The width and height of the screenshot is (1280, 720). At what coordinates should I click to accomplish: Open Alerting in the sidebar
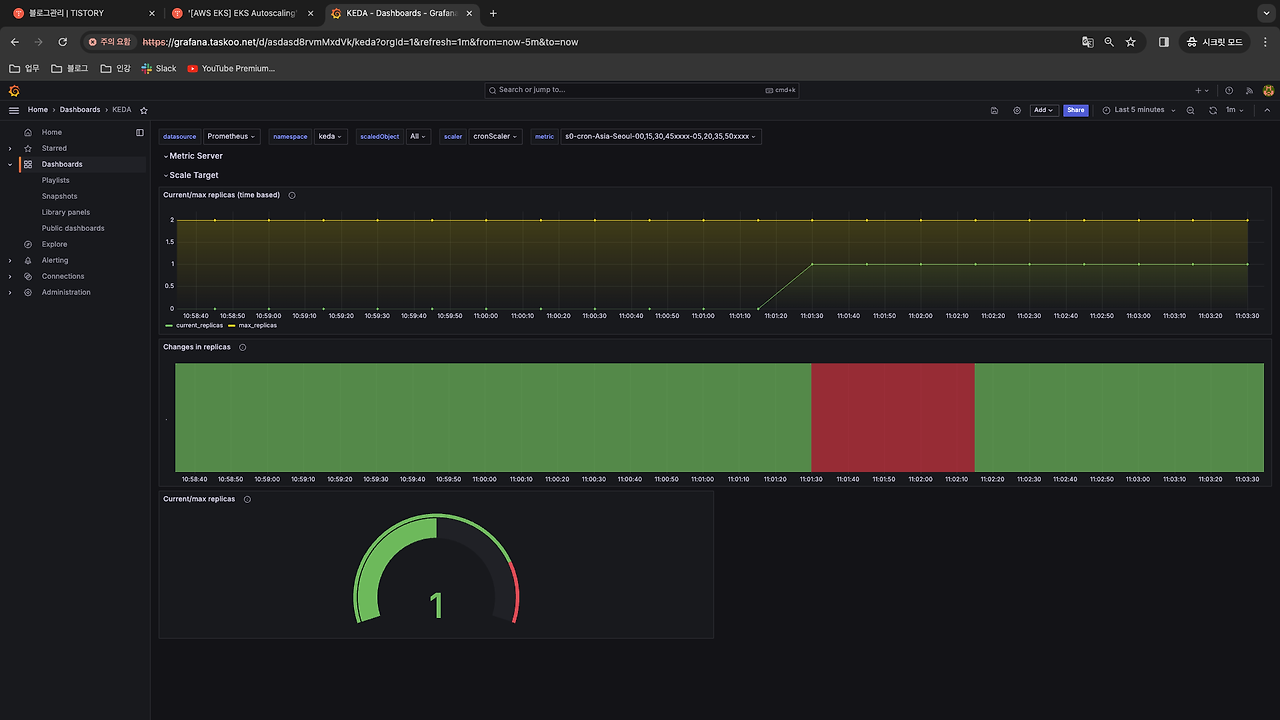[55, 260]
